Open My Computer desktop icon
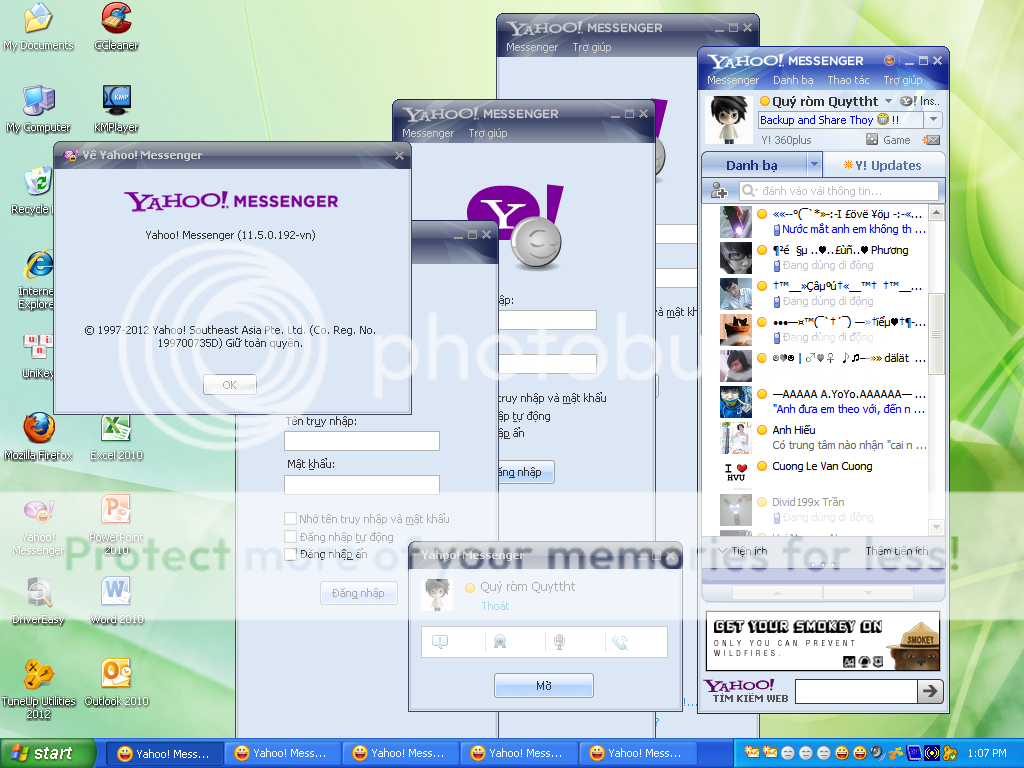Screen dimensions: 1024x768 tap(39, 108)
